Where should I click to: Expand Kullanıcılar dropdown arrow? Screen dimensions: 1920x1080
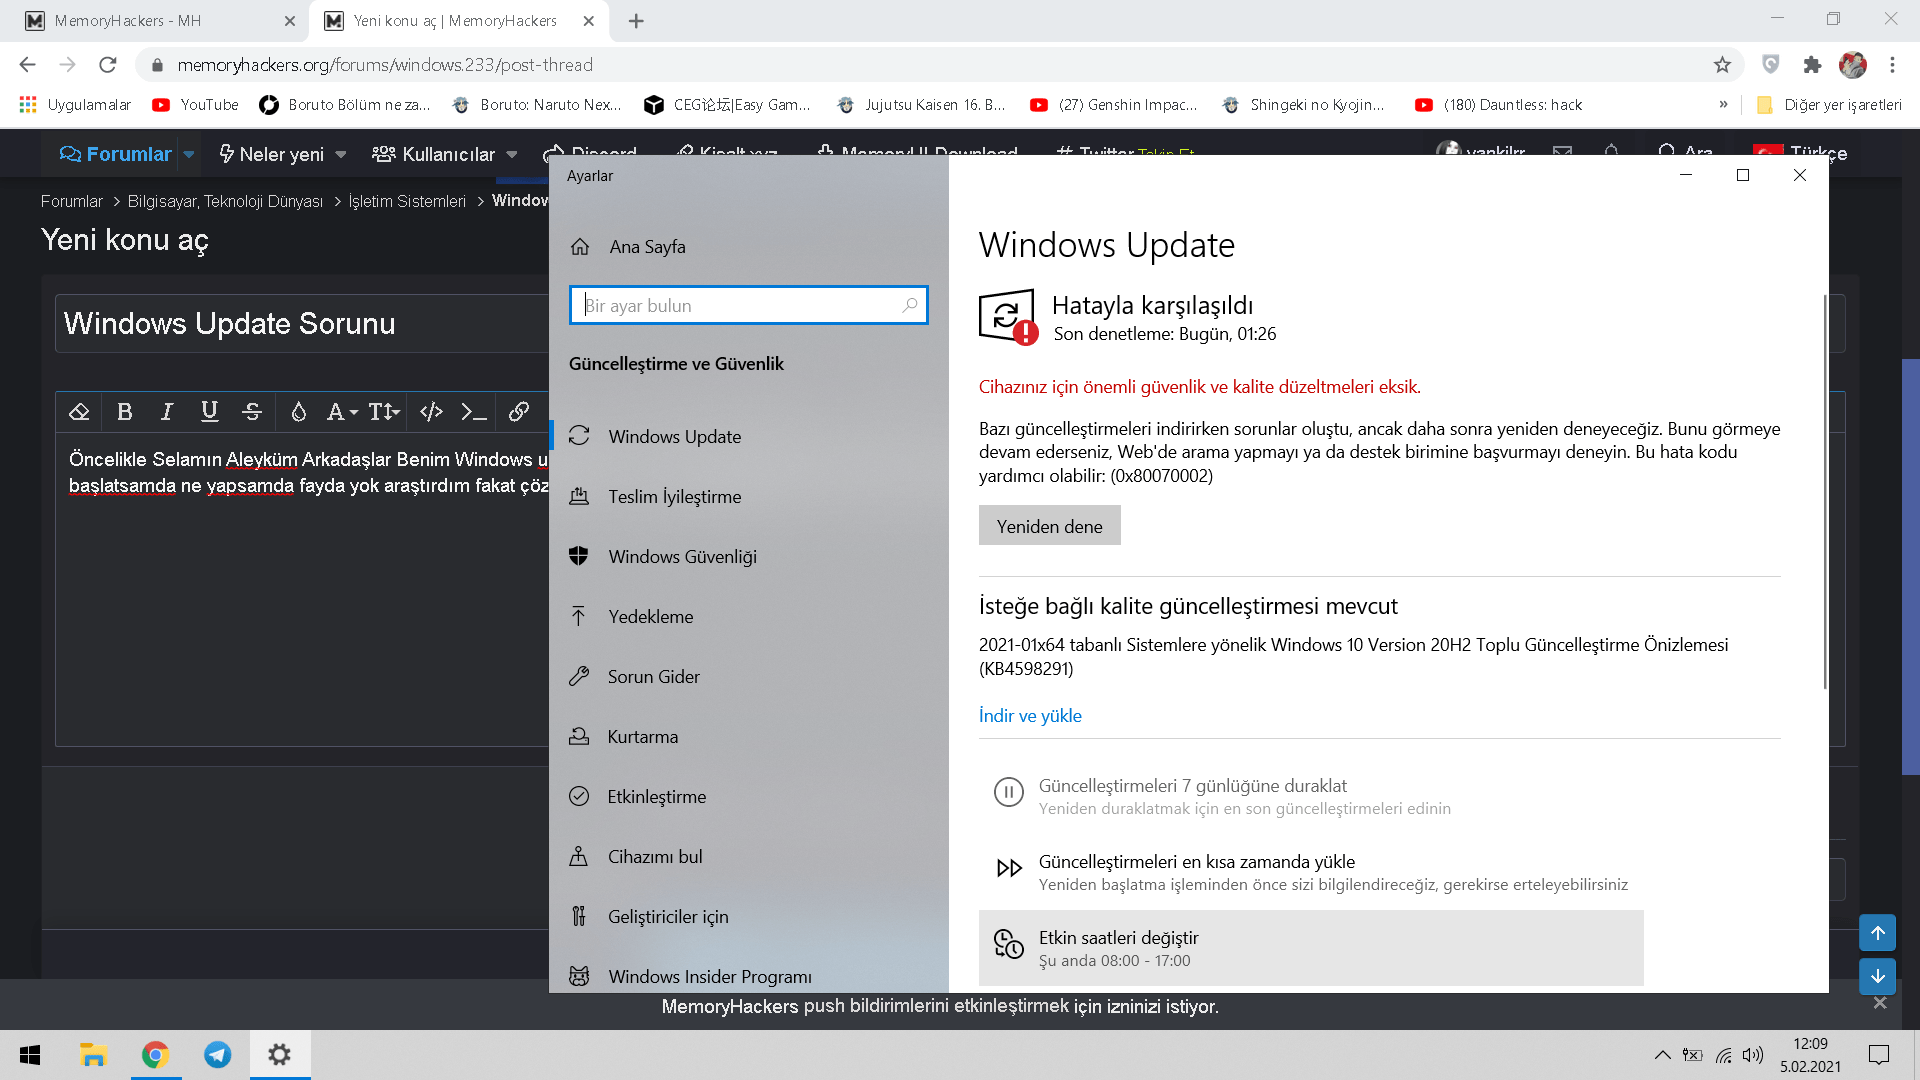click(x=512, y=154)
